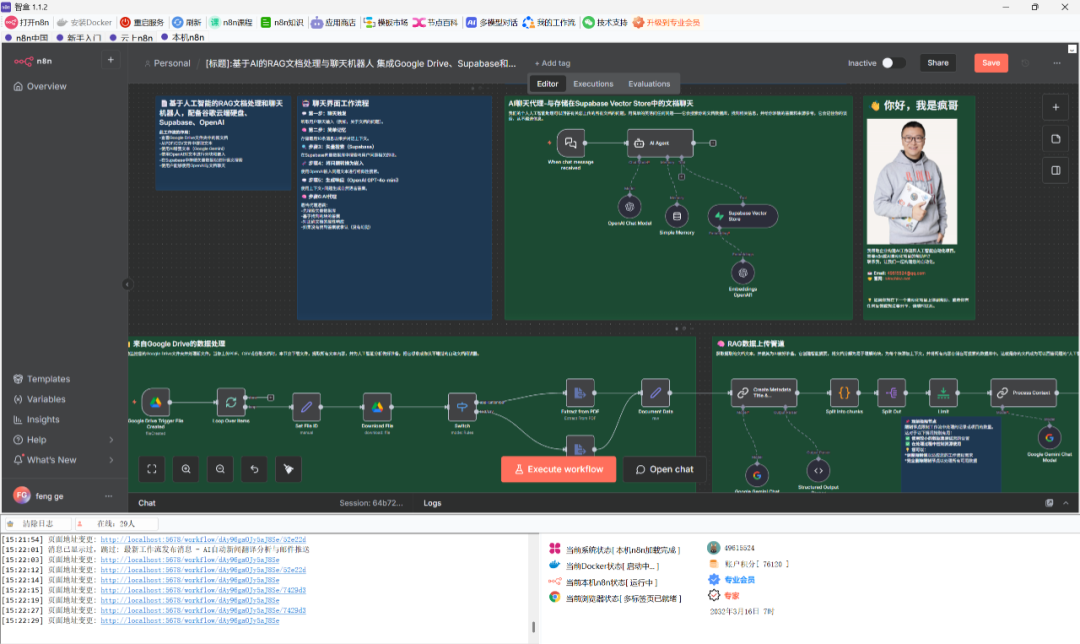The width and height of the screenshot is (1080, 644).
Task: Open the sidebar create-new plus menu
Action: [x=110, y=60]
